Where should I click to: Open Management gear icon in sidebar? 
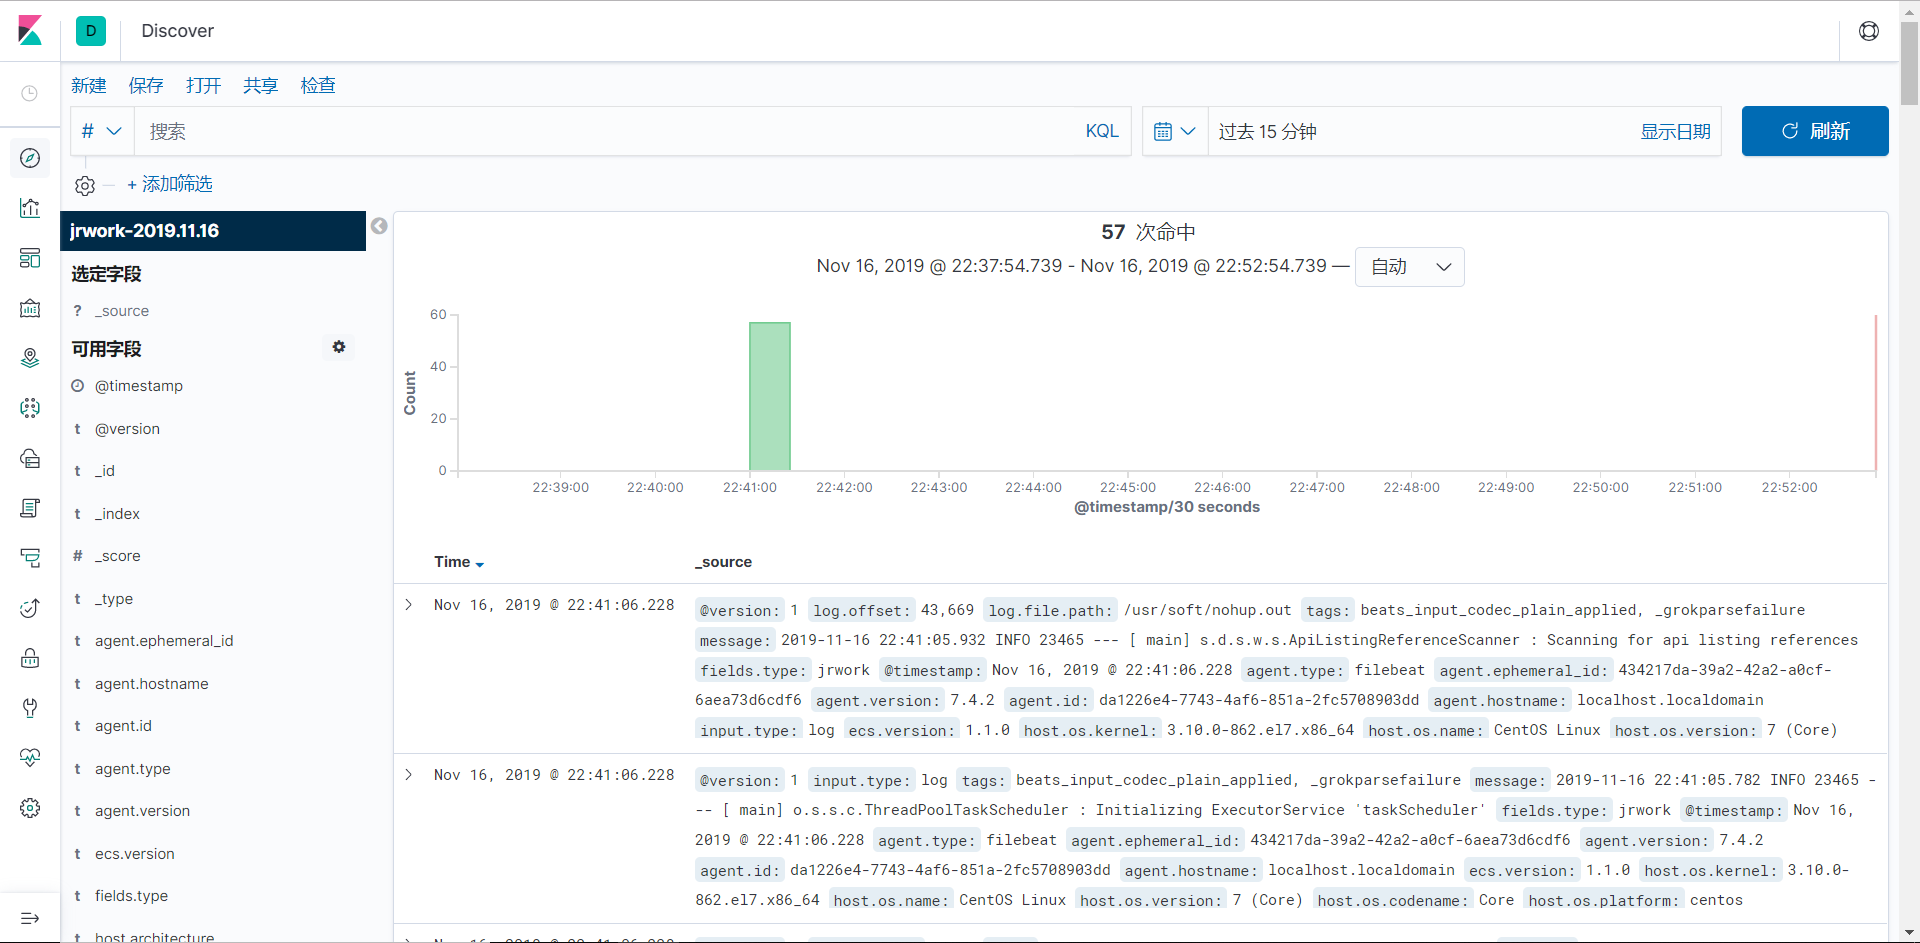tap(30, 808)
